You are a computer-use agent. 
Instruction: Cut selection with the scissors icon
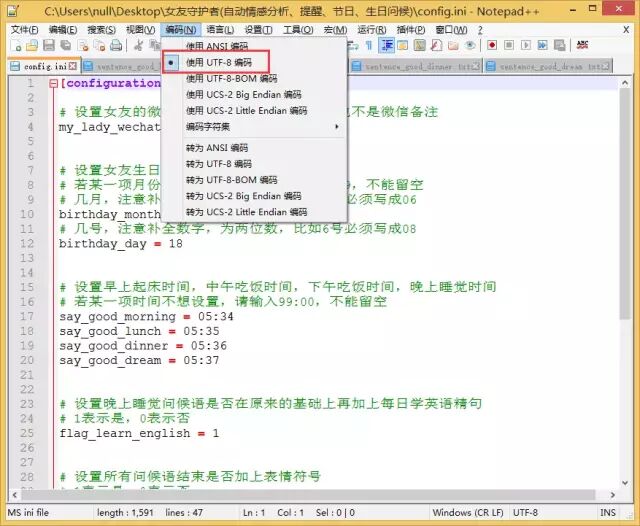(x=138, y=45)
